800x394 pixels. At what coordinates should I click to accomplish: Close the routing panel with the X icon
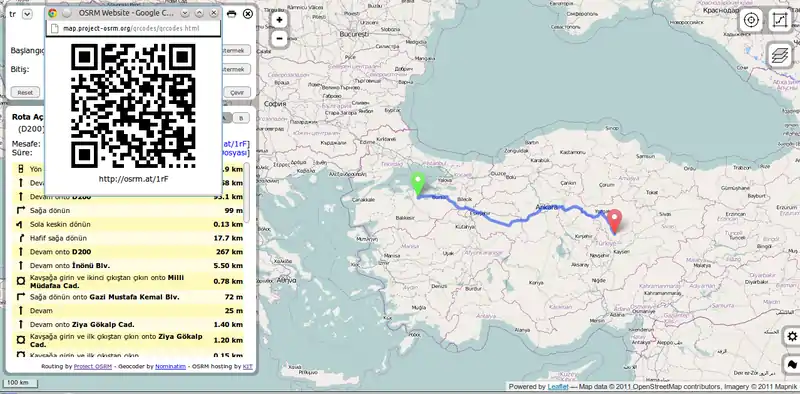pos(248,14)
